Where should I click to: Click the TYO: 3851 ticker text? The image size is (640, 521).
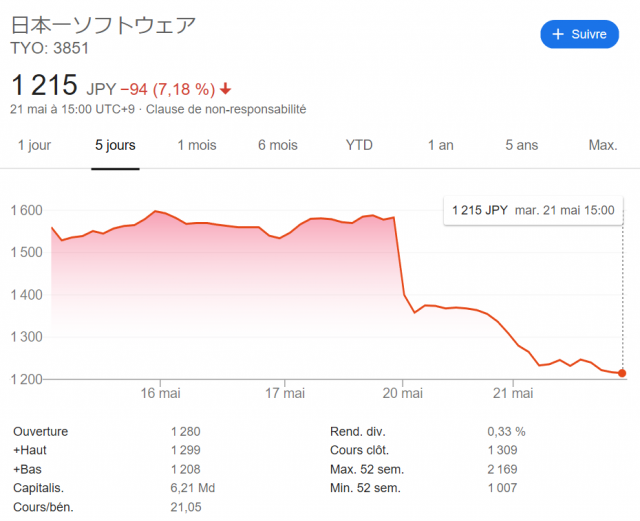point(49,48)
